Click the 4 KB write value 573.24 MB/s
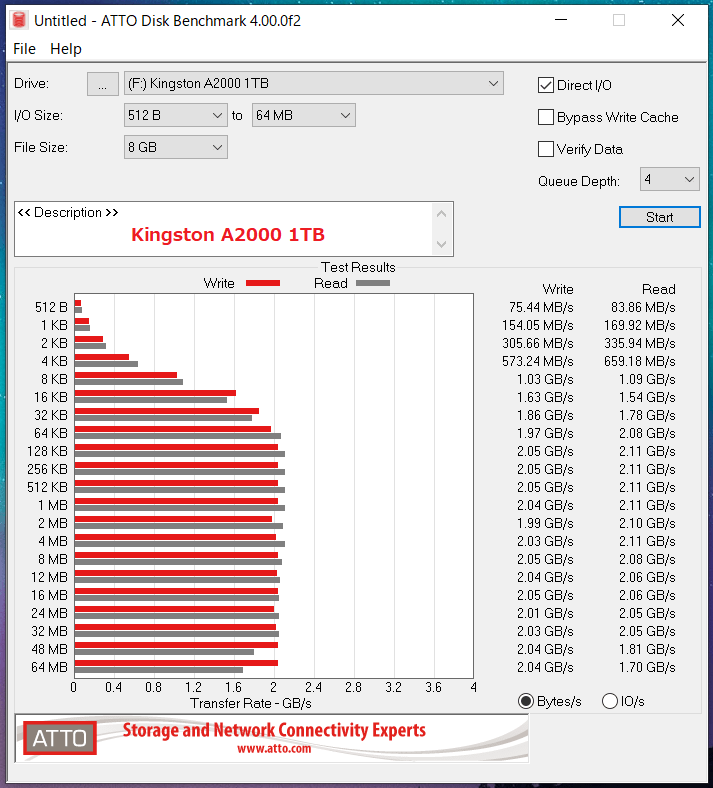 tap(538, 361)
